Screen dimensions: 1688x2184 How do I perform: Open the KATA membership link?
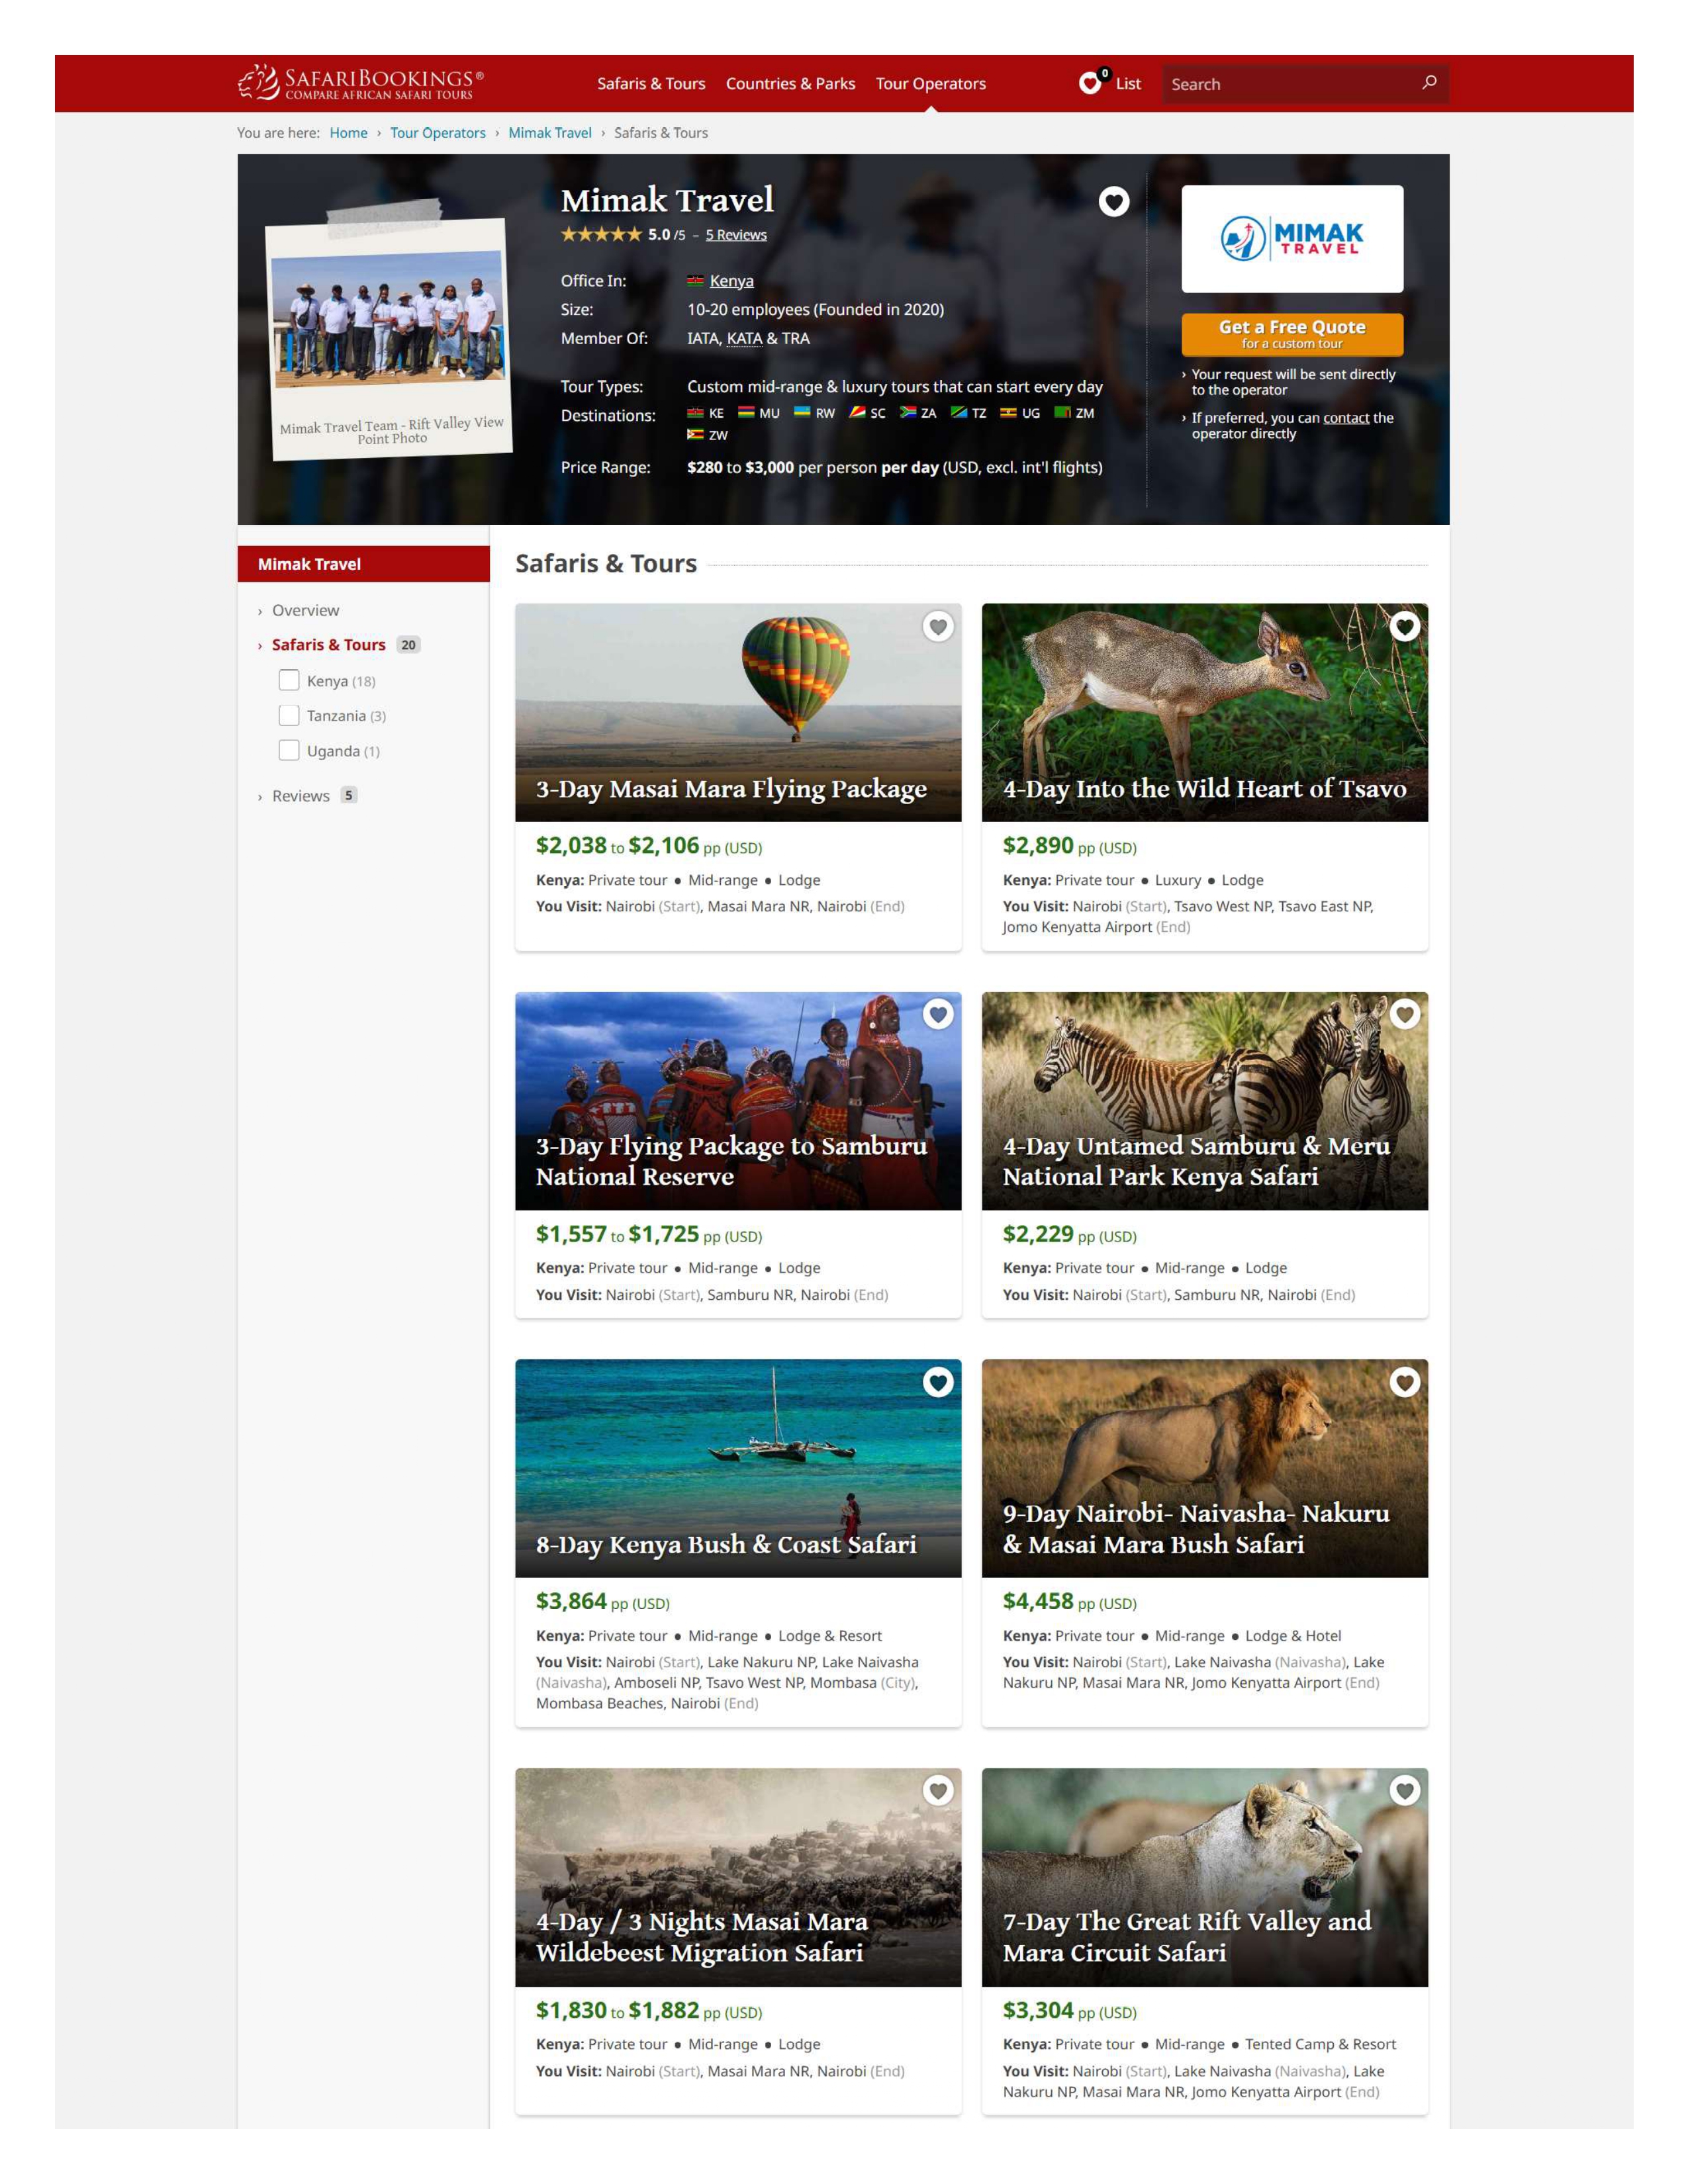(x=744, y=338)
